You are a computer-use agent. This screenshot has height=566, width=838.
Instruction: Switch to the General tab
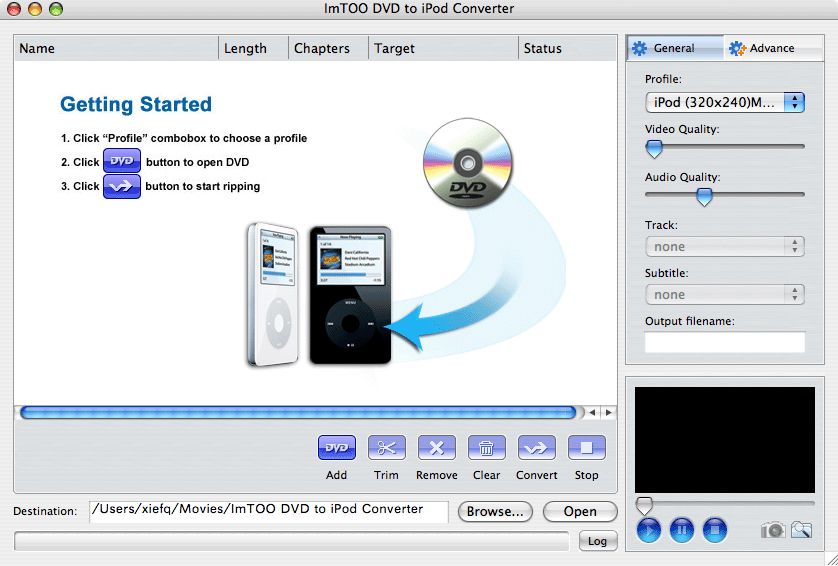(x=675, y=48)
